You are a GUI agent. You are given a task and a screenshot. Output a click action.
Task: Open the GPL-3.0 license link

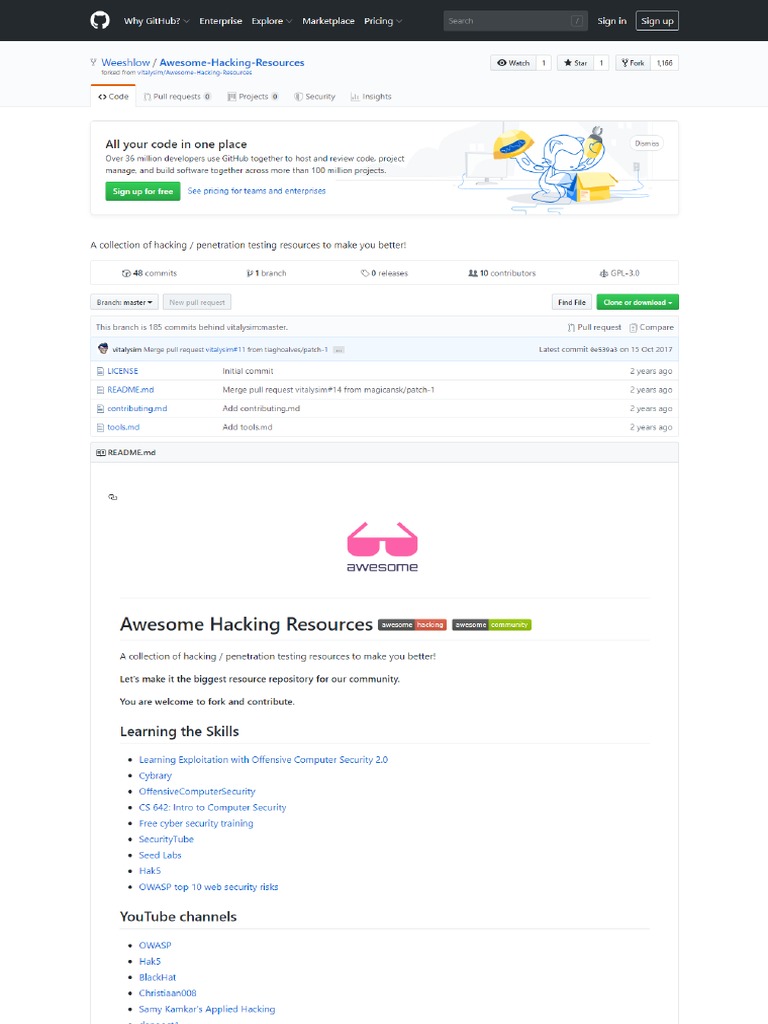coord(619,273)
